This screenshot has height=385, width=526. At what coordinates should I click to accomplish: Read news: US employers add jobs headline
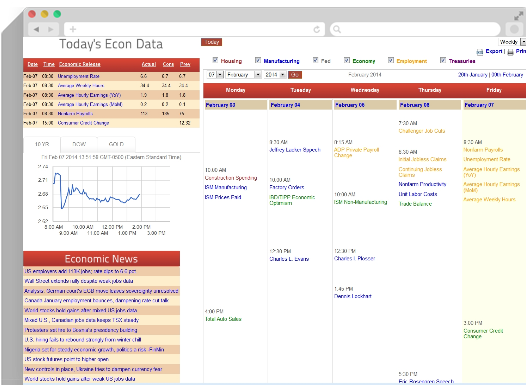pos(80,271)
